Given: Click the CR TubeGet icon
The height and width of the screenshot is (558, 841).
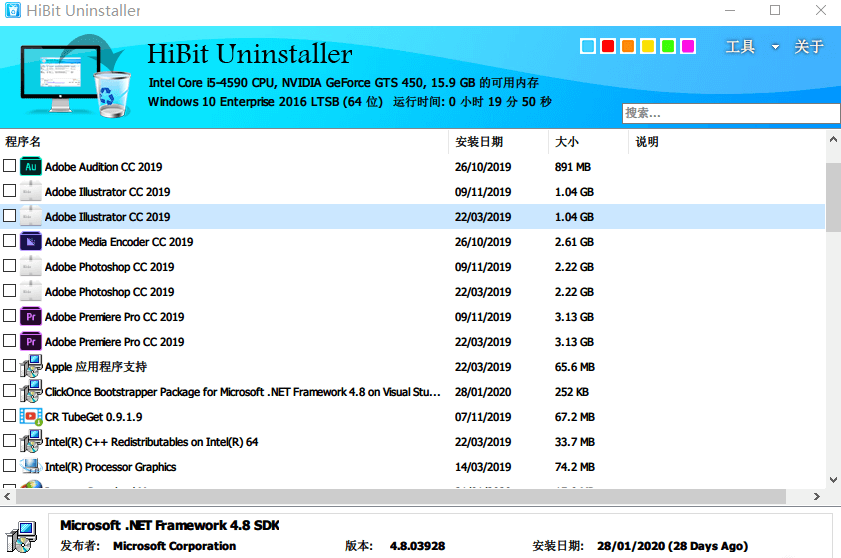Looking at the screenshot, I should tap(31, 417).
